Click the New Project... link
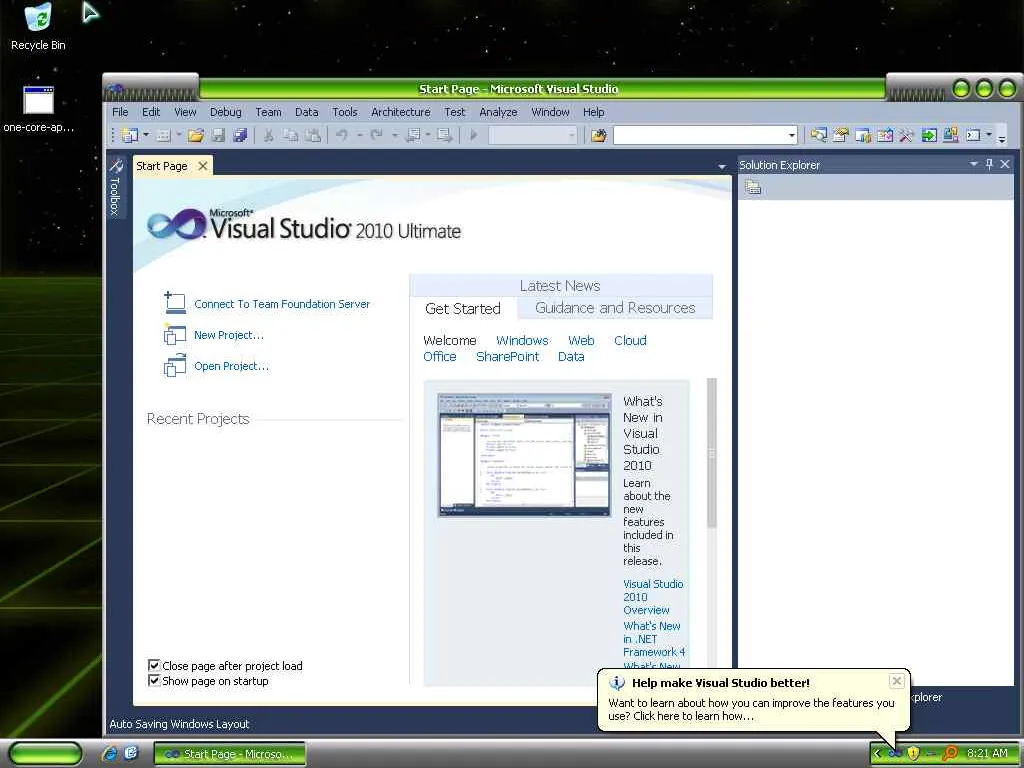The image size is (1024, 768). [x=229, y=335]
